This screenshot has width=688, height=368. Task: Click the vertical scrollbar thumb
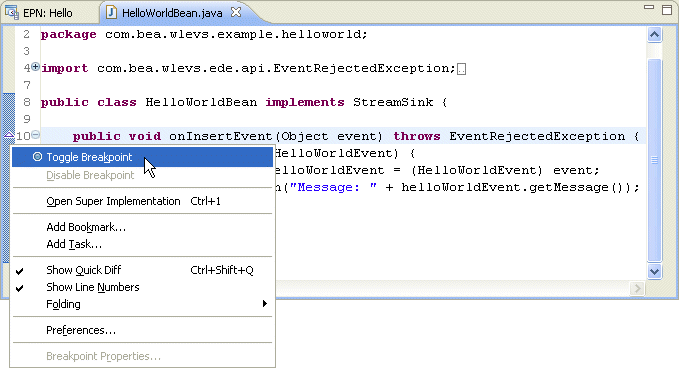(x=654, y=160)
